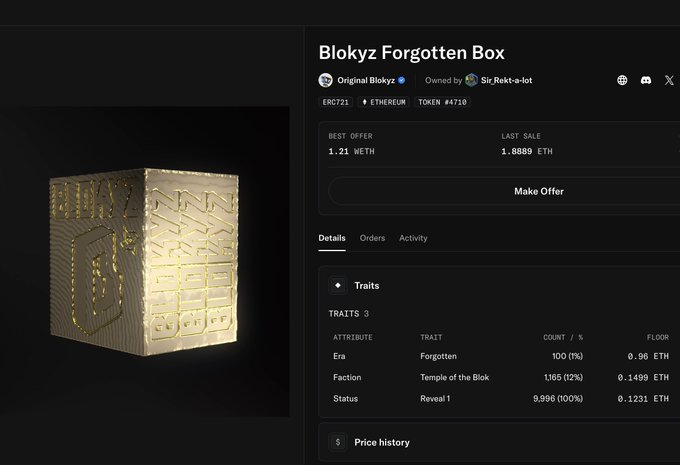Click the 0.96 ETH floor value

[648, 356]
